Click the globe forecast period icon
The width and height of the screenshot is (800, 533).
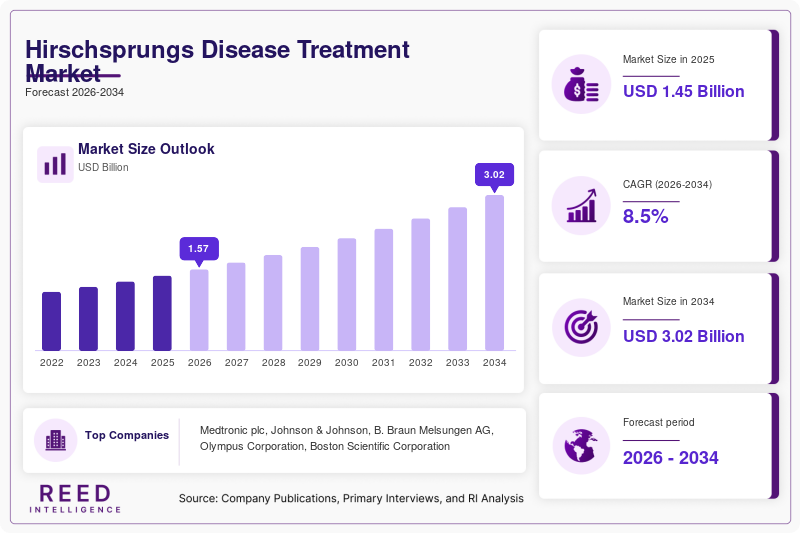tap(581, 446)
